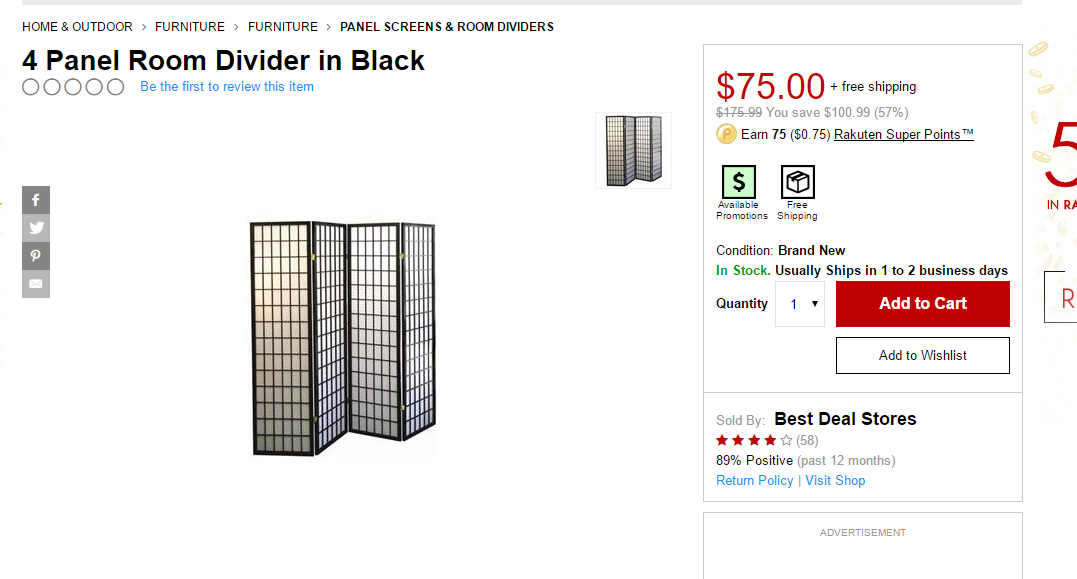Click the Add to Cart button
Image resolution: width=1077 pixels, height=579 pixels.
[922, 304]
